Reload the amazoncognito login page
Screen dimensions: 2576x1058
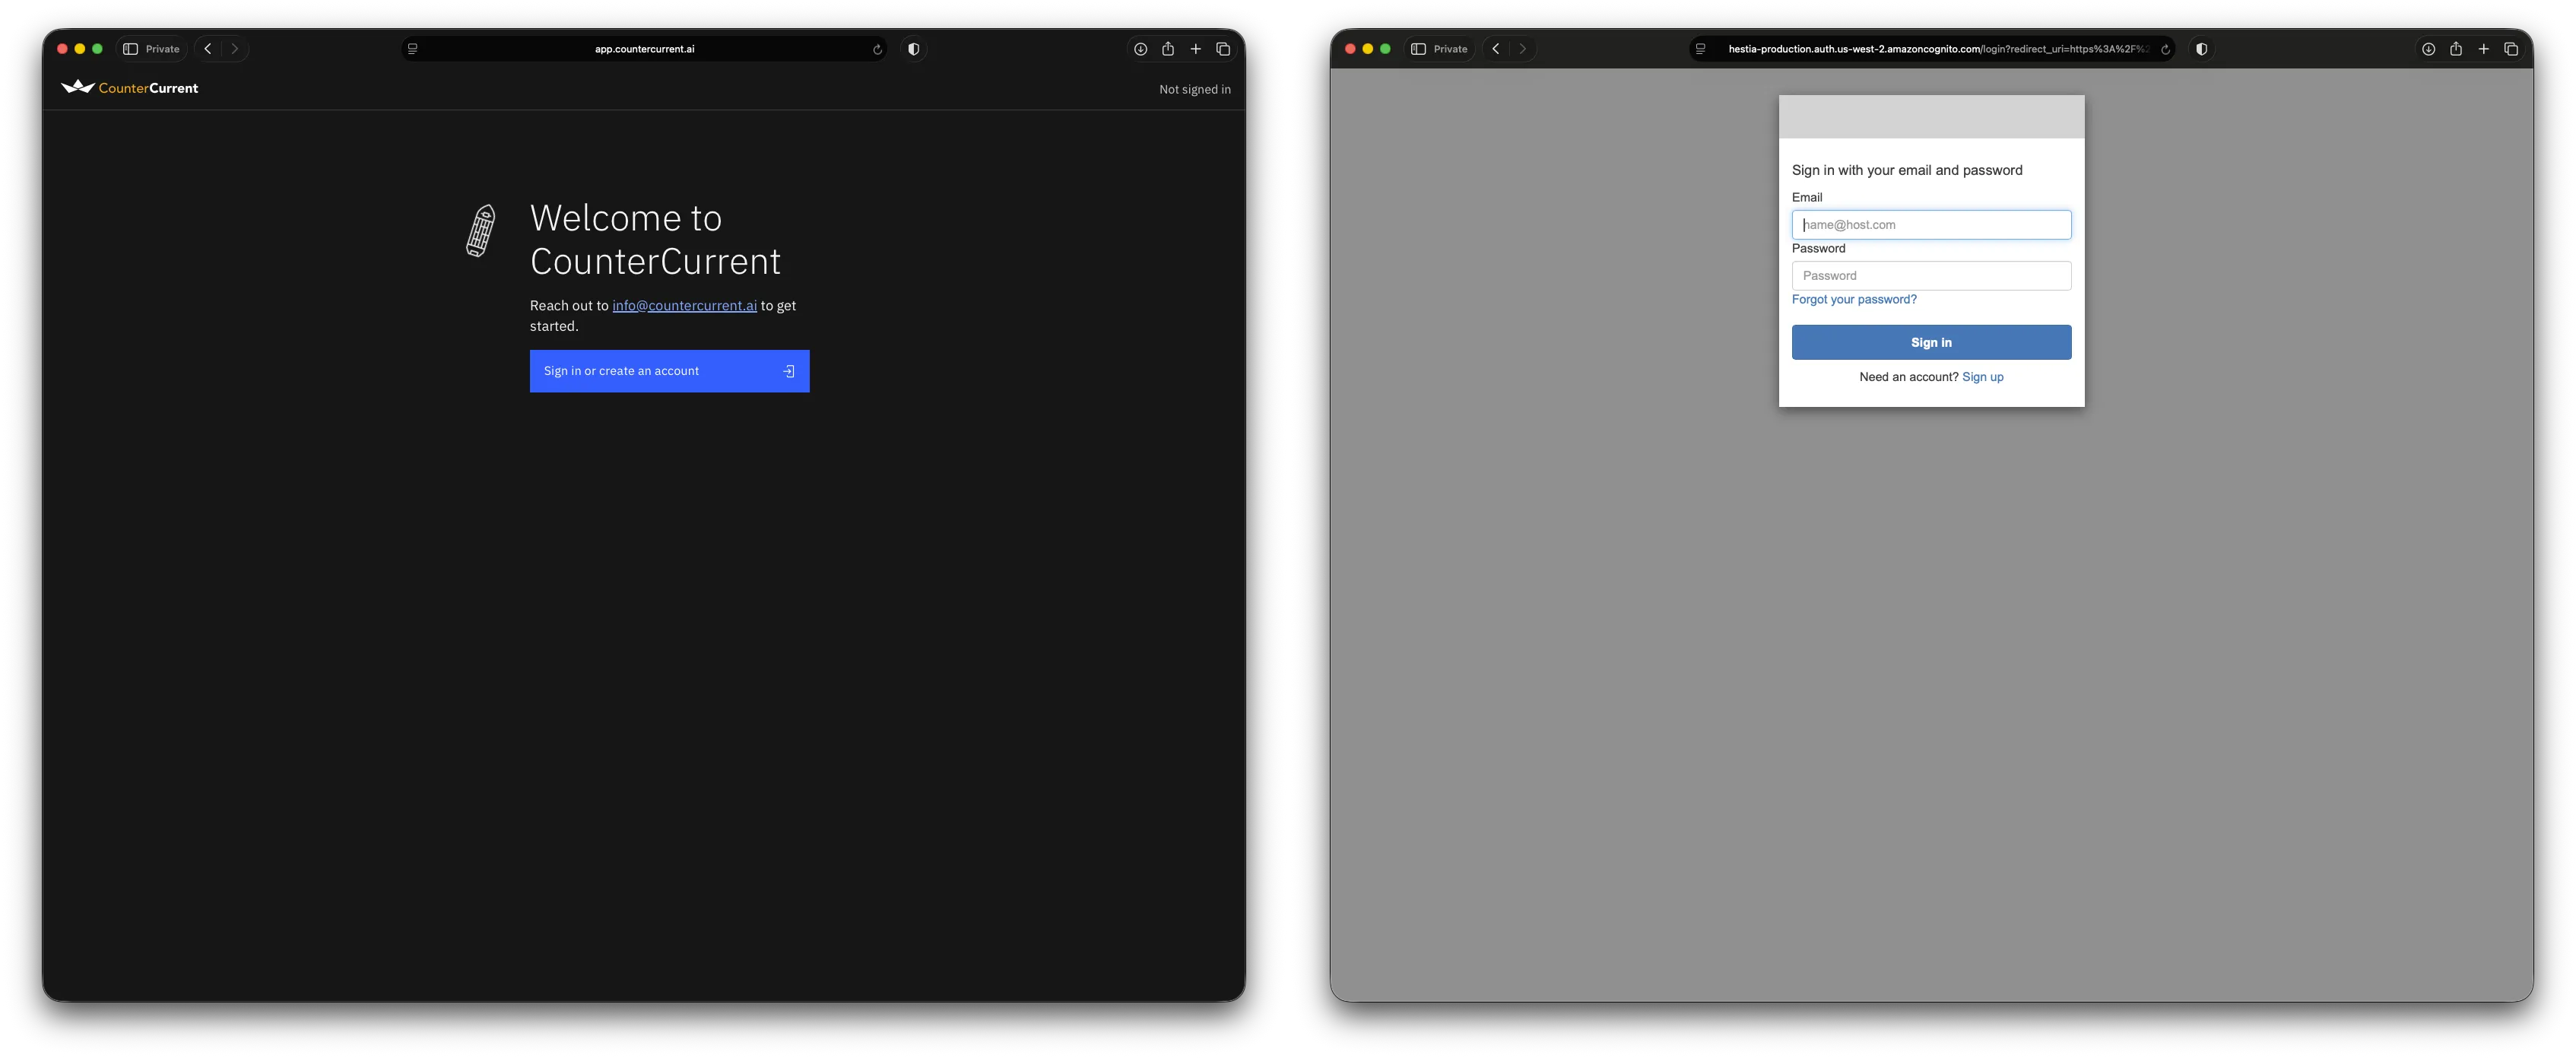click(2165, 49)
